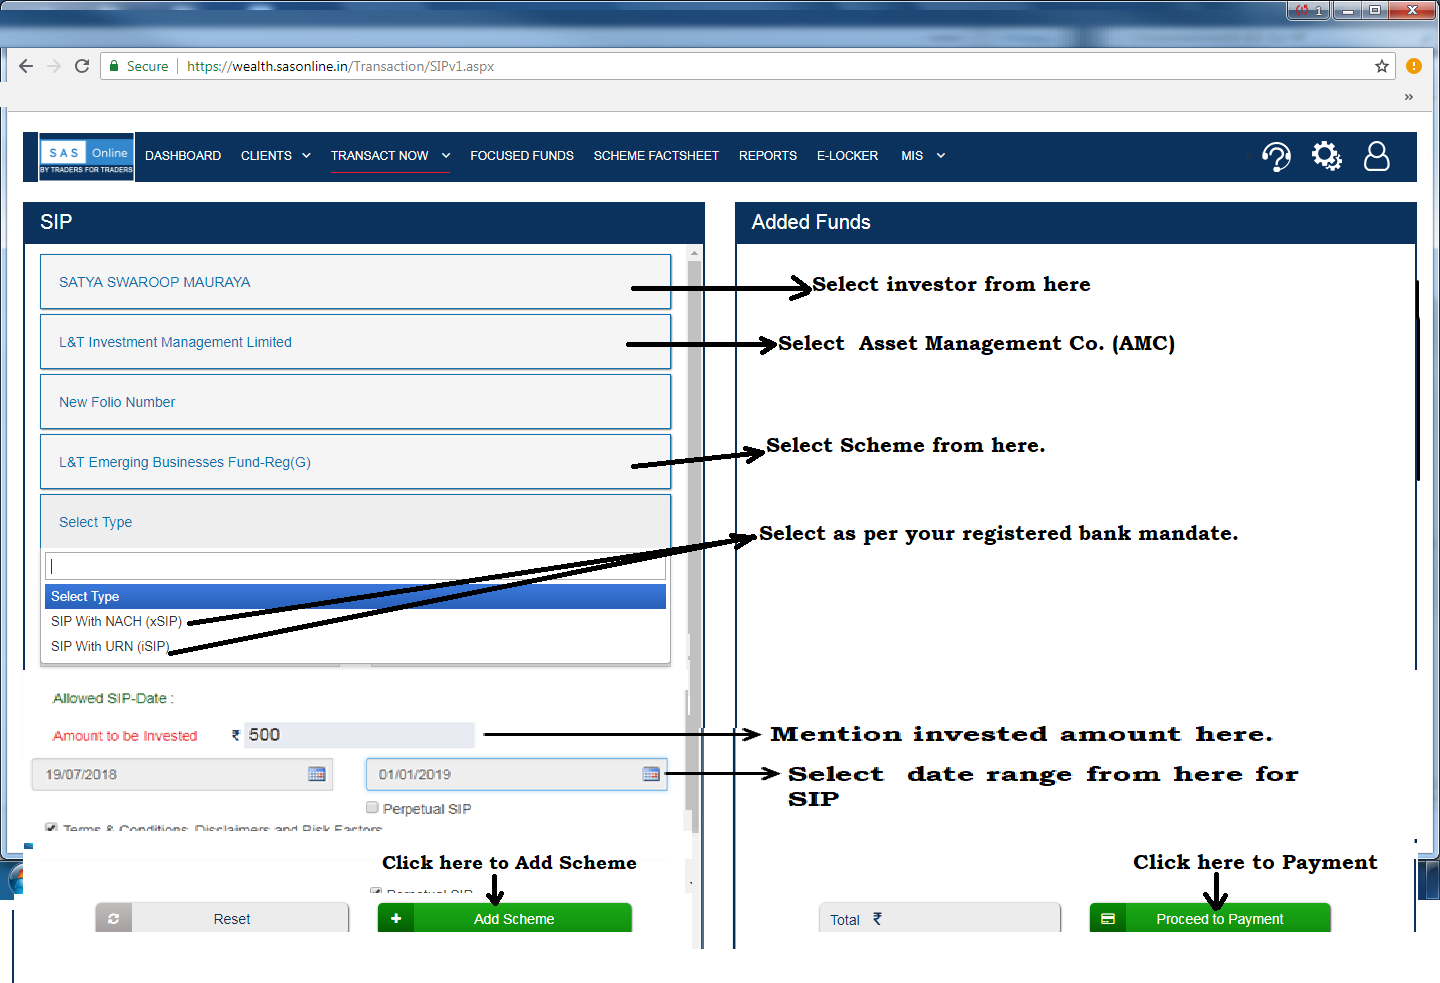The height and width of the screenshot is (983, 1440).
Task: Toggle the Perpetual SIP checkbox
Action: (372, 808)
